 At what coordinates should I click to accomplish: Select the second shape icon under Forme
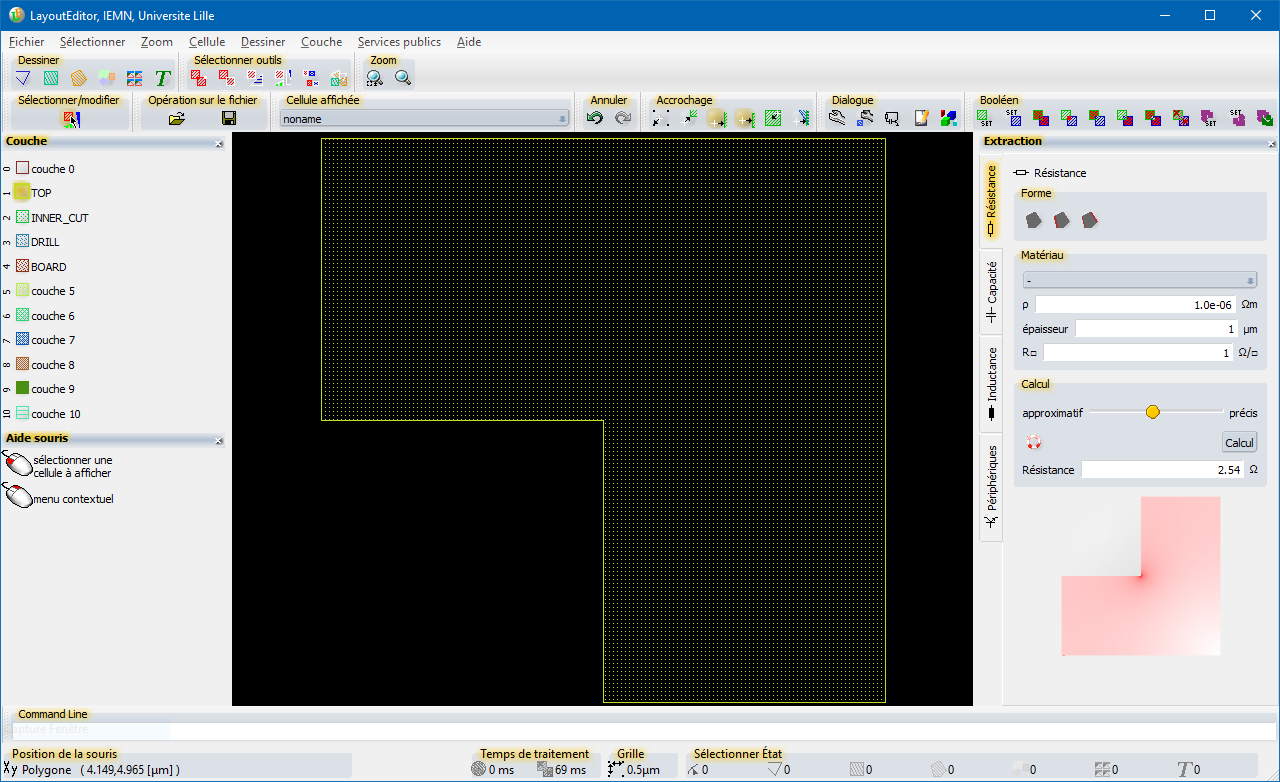pyautogui.click(x=1062, y=219)
